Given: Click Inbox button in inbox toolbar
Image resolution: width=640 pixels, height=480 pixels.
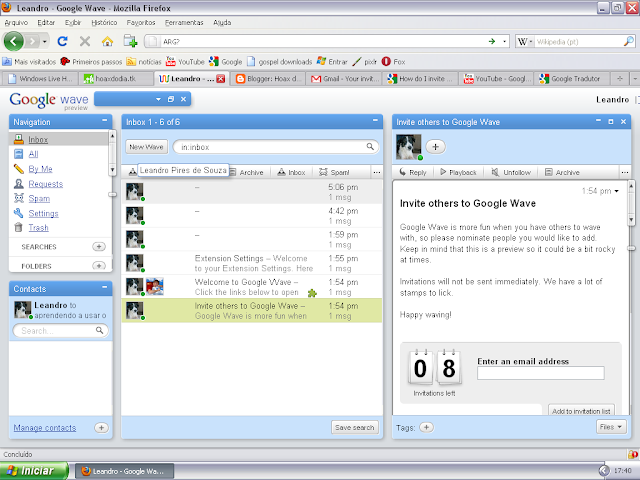Looking at the screenshot, I should [291, 172].
